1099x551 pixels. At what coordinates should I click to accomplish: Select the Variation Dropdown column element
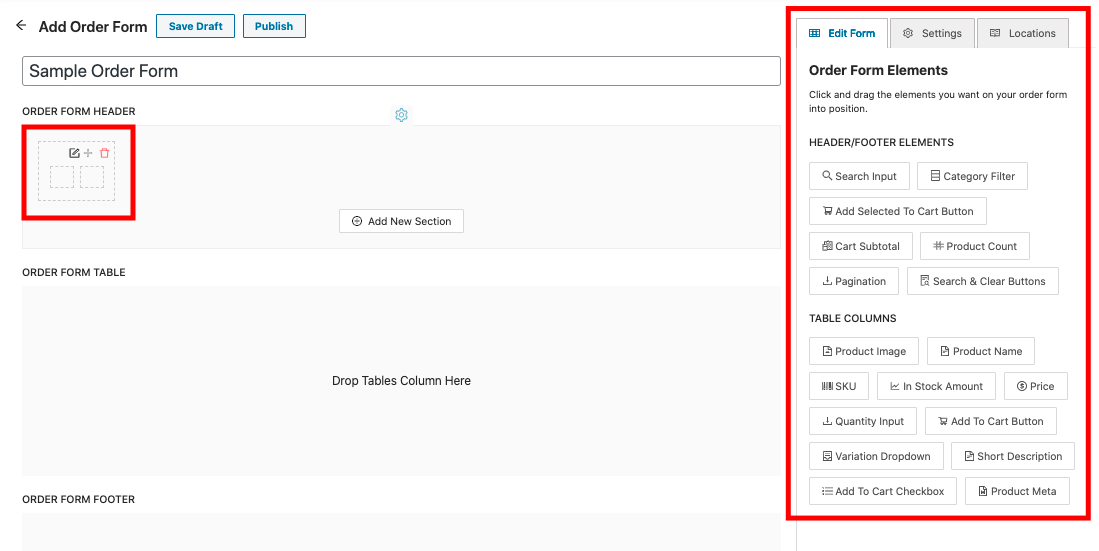tap(875, 456)
